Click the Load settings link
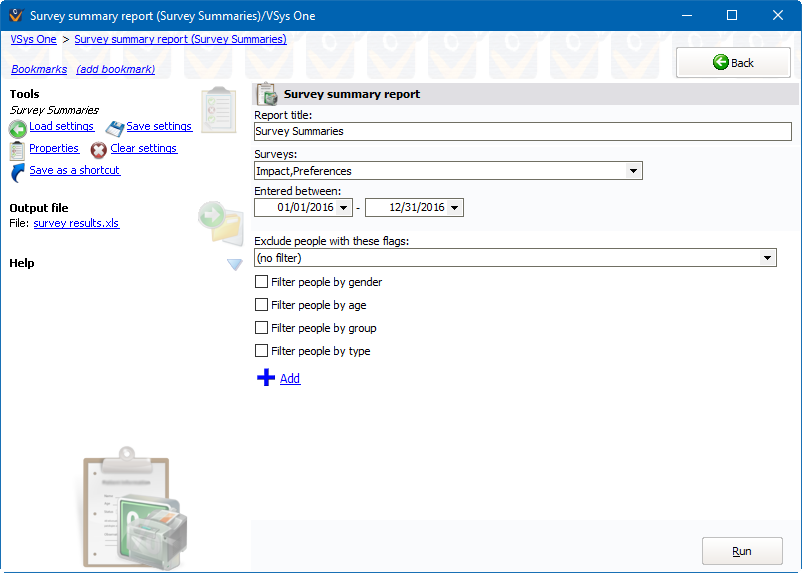This screenshot has width=802, height=573. click(x=61, y=126)
